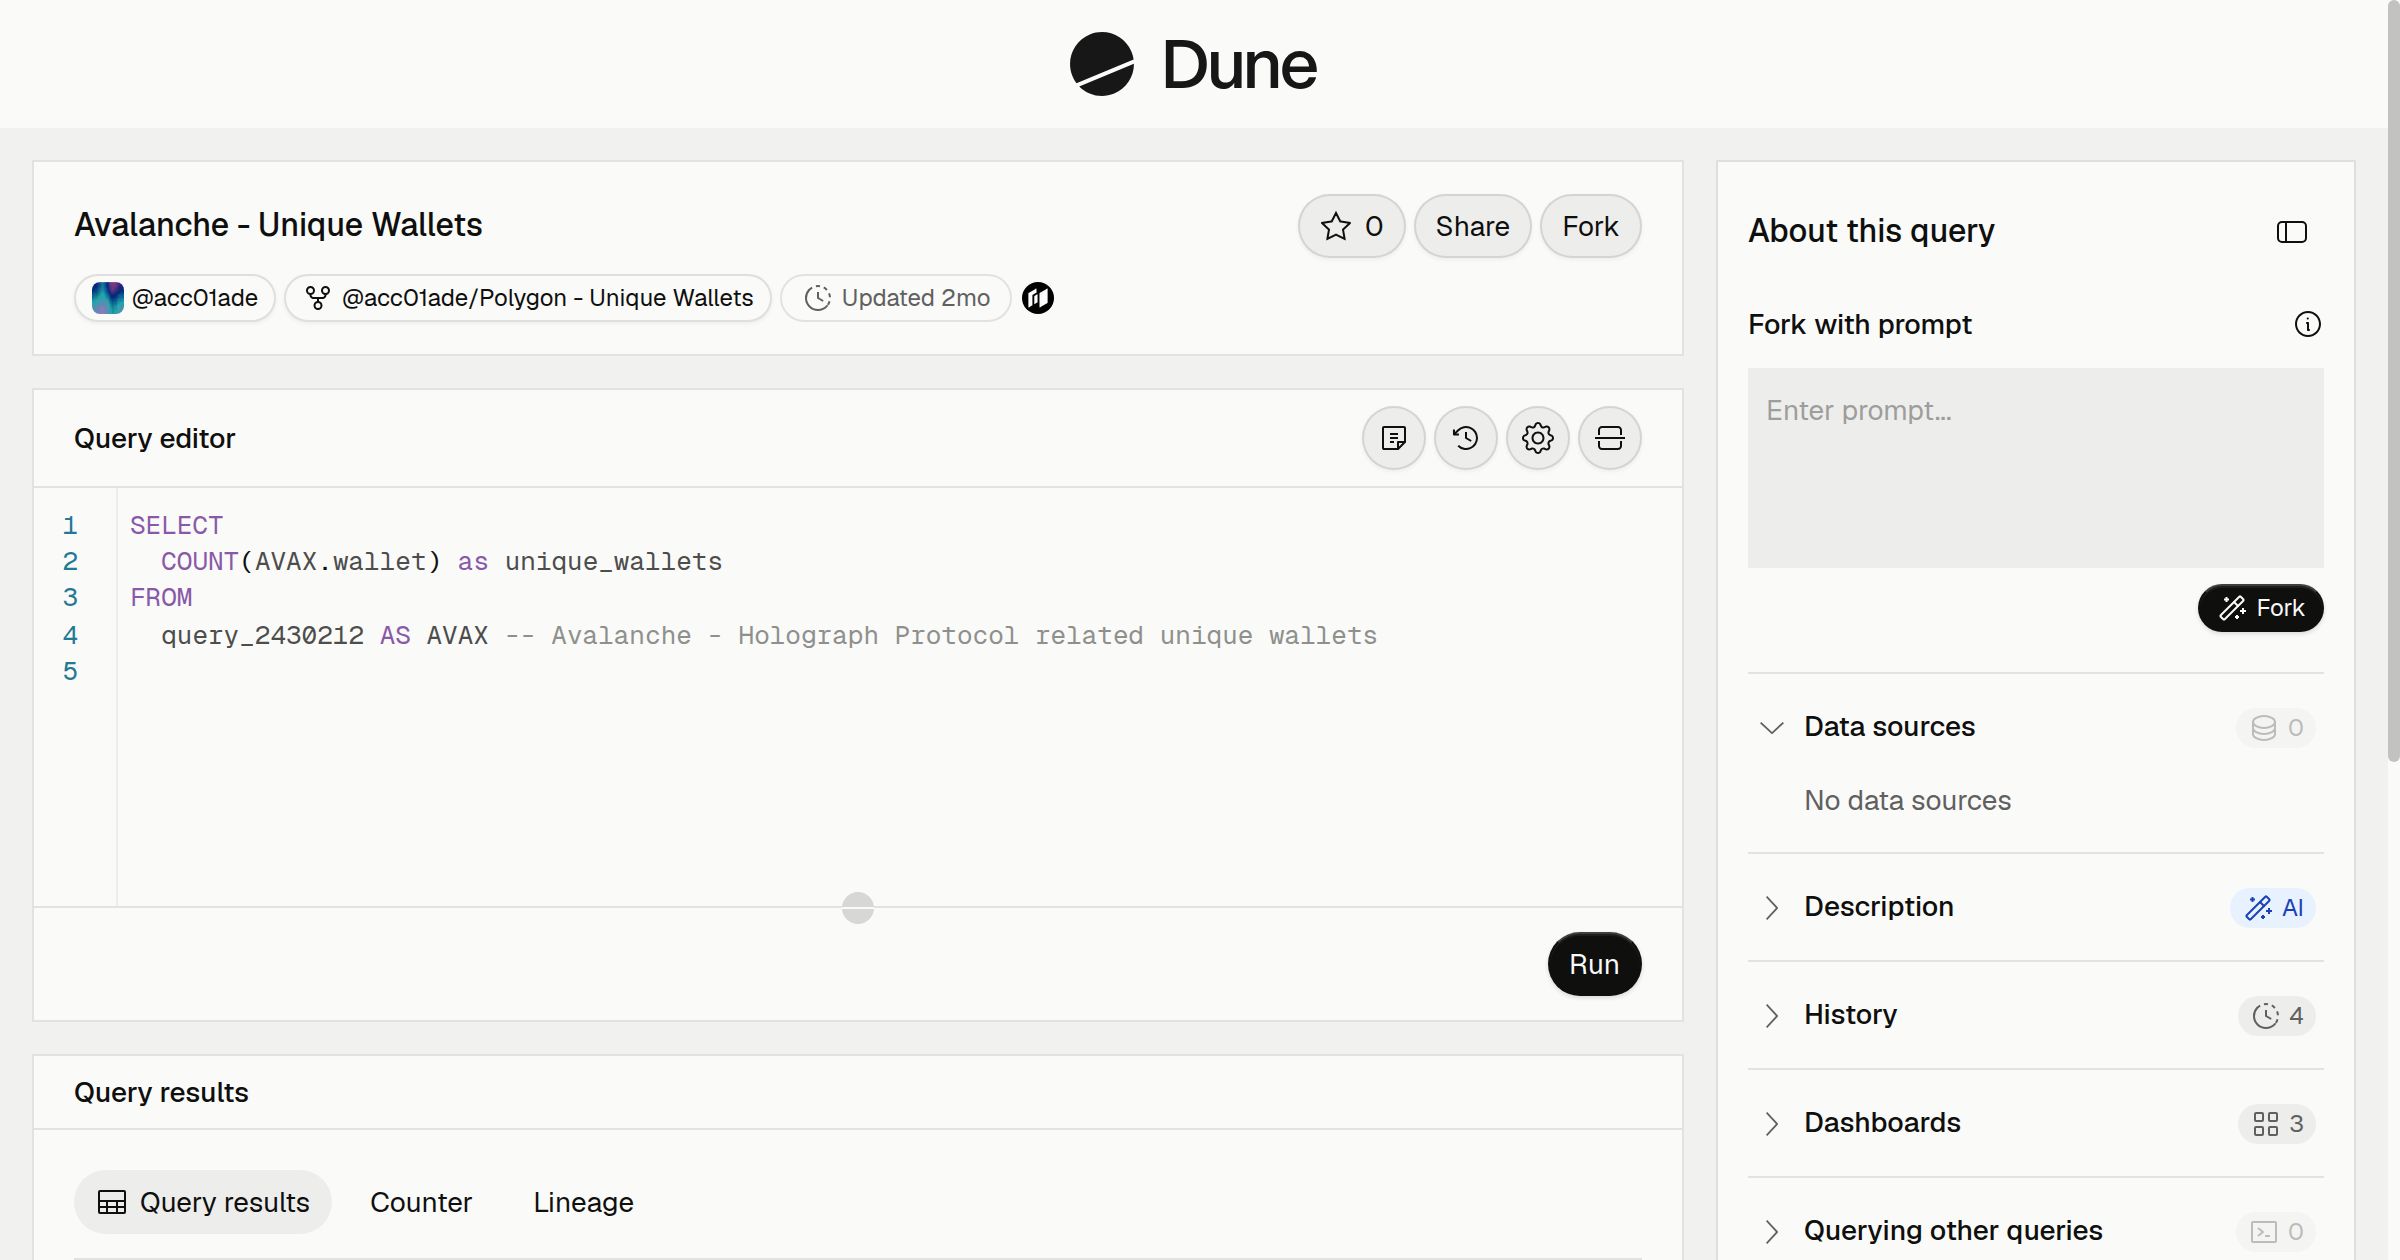Screen dimensions: 2400x1260
Task: Click the Dune logo icon
Action: coord(1101,64)
